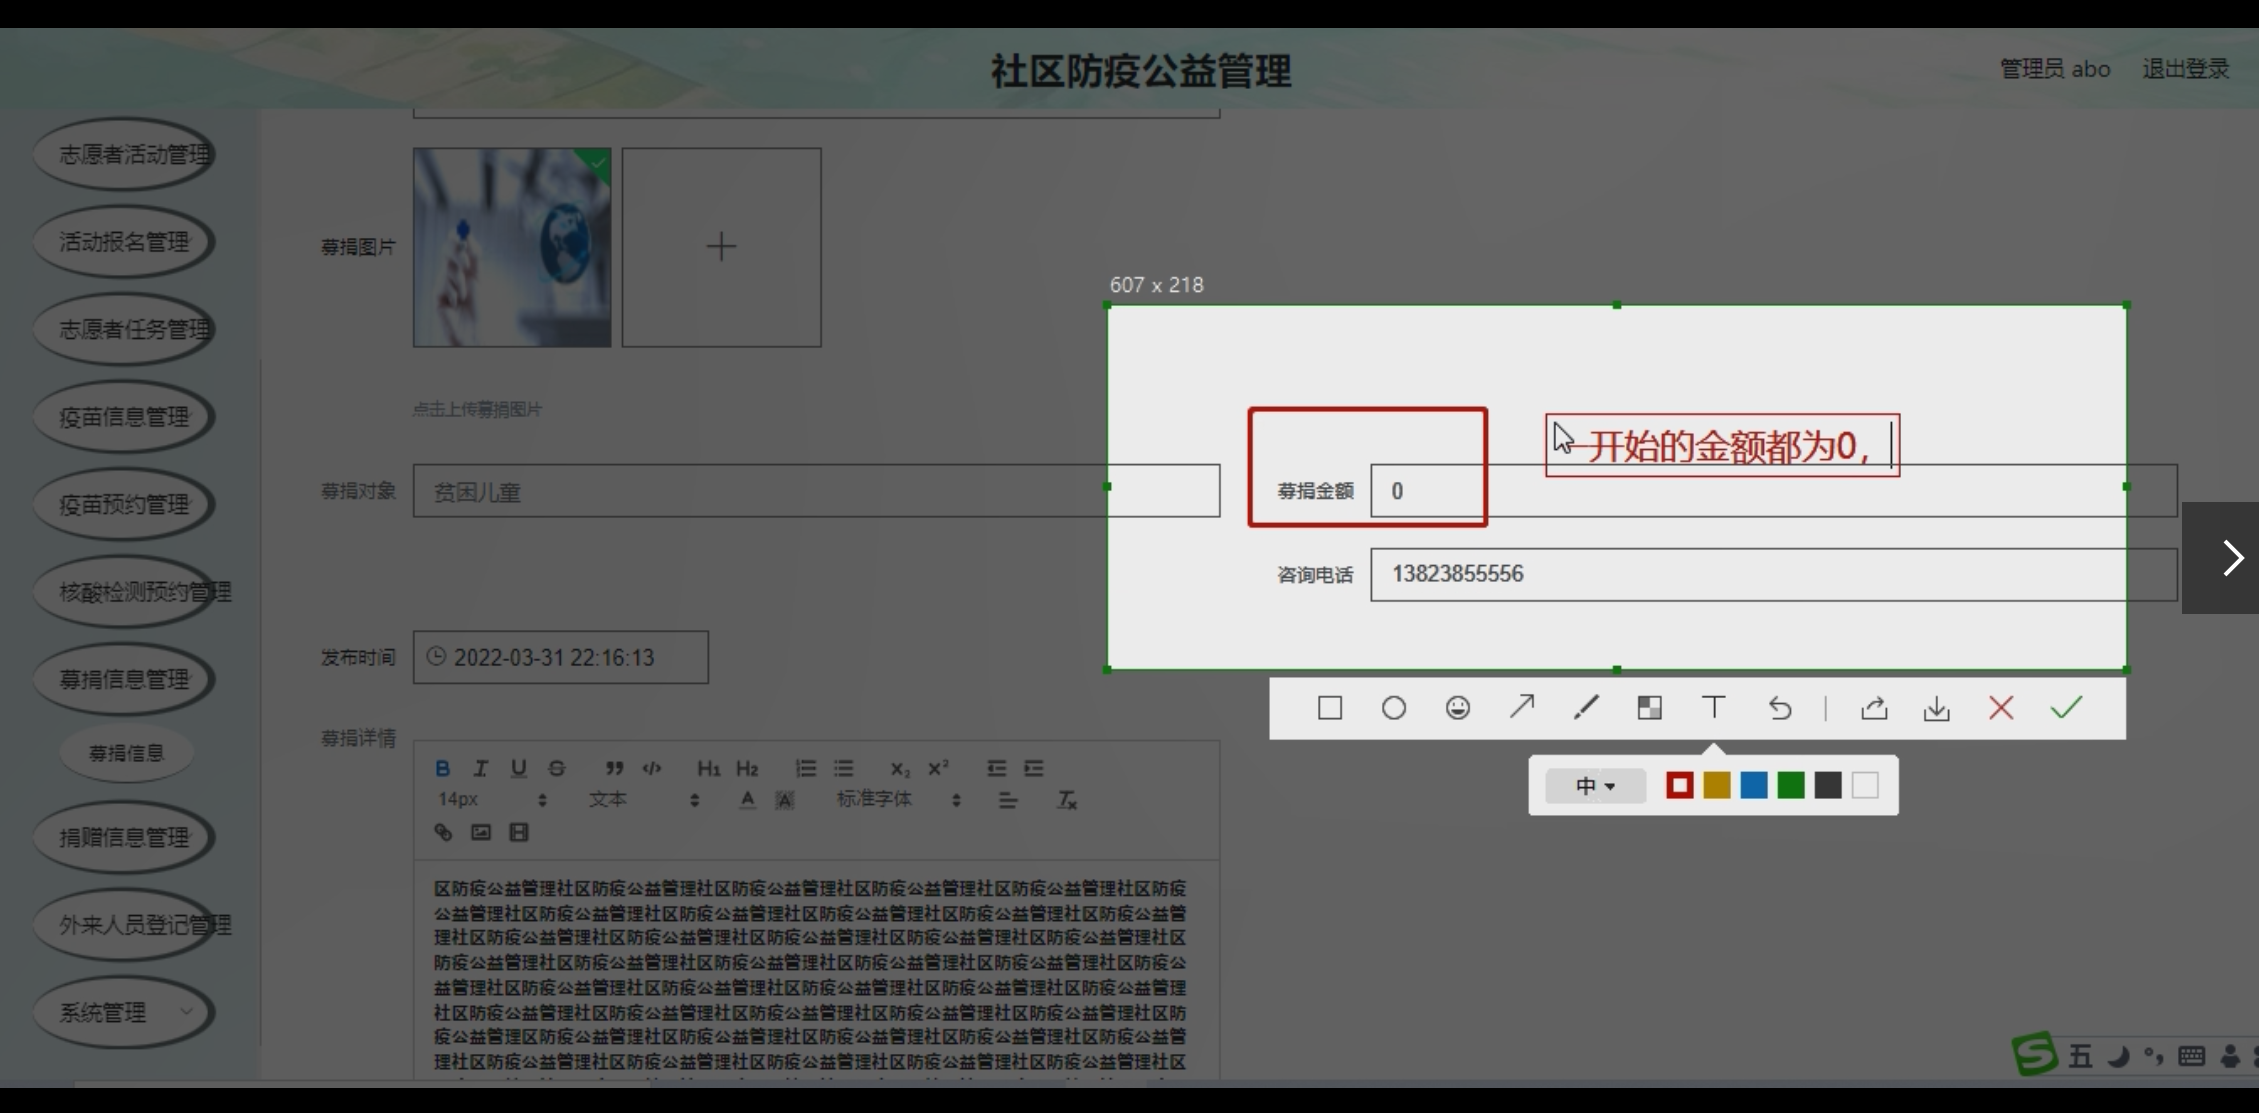Toggle italic formatting in editor
The image size is (2259, 1113).
point(480,768)
